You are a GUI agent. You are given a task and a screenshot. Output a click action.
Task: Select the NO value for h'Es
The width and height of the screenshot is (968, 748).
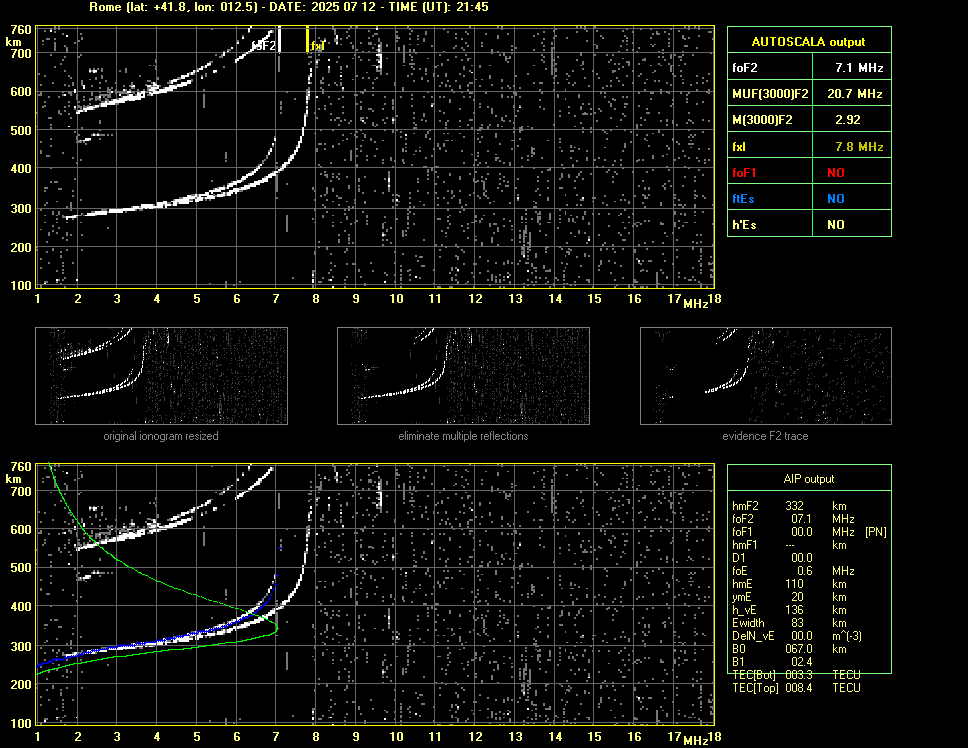click(836, 225)
